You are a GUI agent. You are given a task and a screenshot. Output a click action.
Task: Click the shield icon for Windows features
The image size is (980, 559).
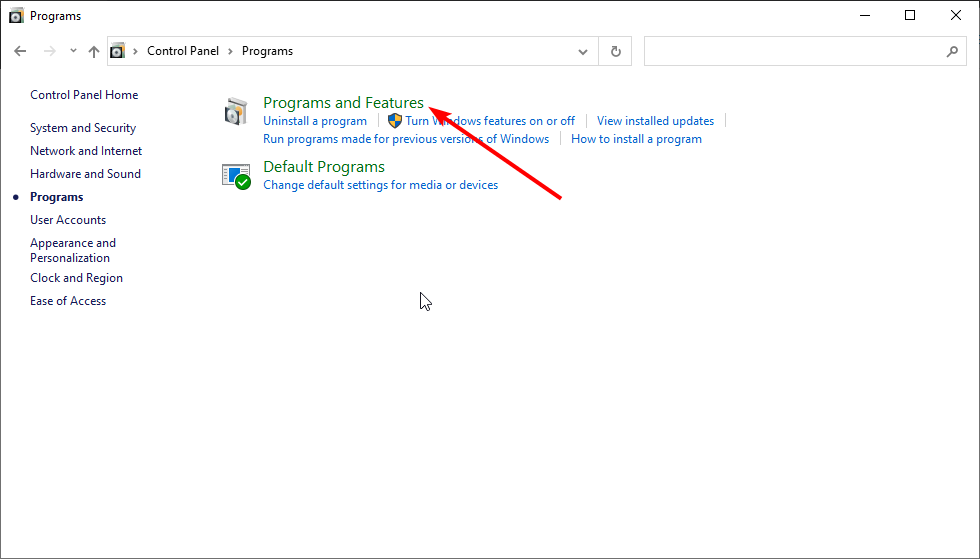395,121
